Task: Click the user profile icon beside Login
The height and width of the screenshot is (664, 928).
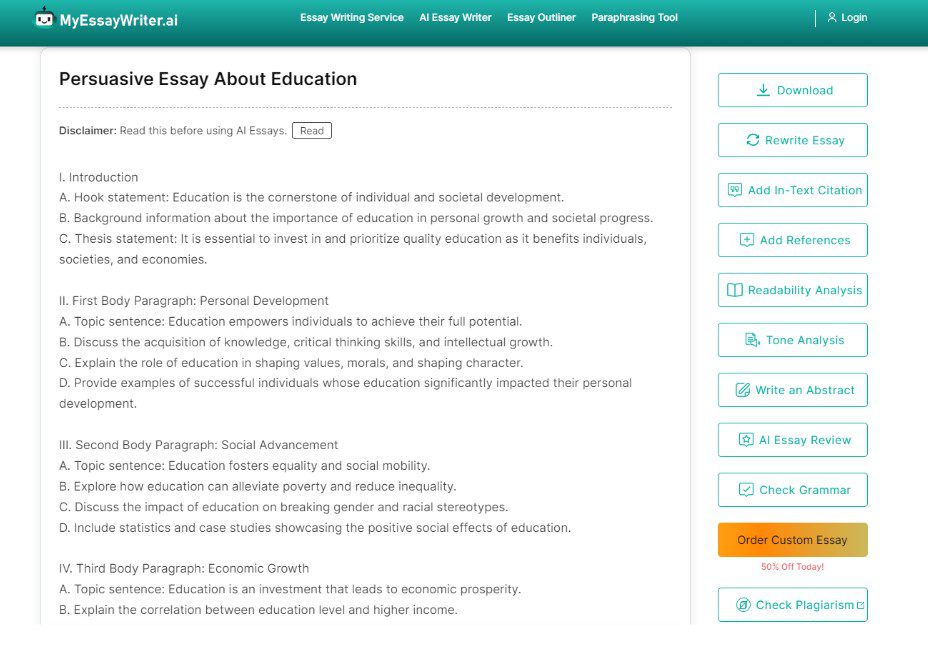Action: (831, 18)
